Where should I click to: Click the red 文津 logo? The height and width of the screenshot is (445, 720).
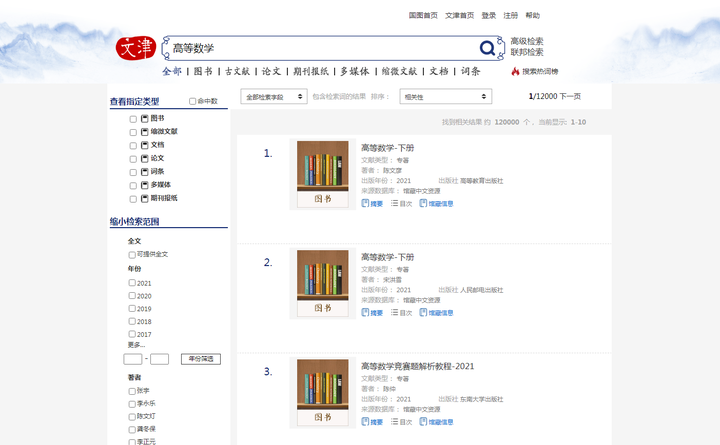136,48
